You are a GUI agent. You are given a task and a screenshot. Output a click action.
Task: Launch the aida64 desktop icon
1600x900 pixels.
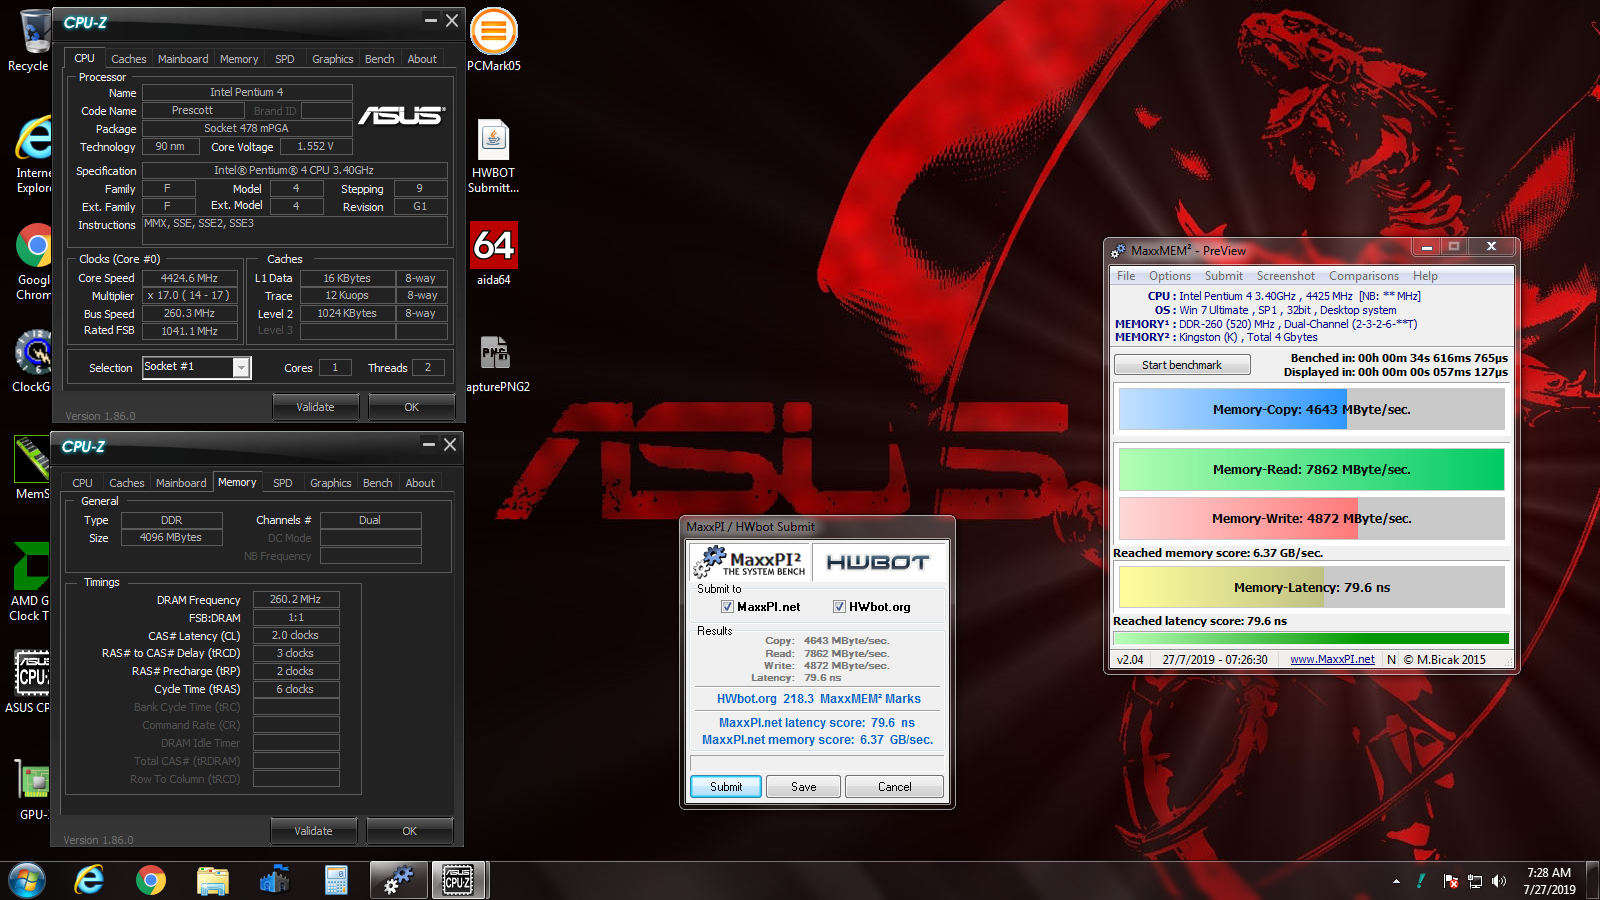[x=494, y=254]
